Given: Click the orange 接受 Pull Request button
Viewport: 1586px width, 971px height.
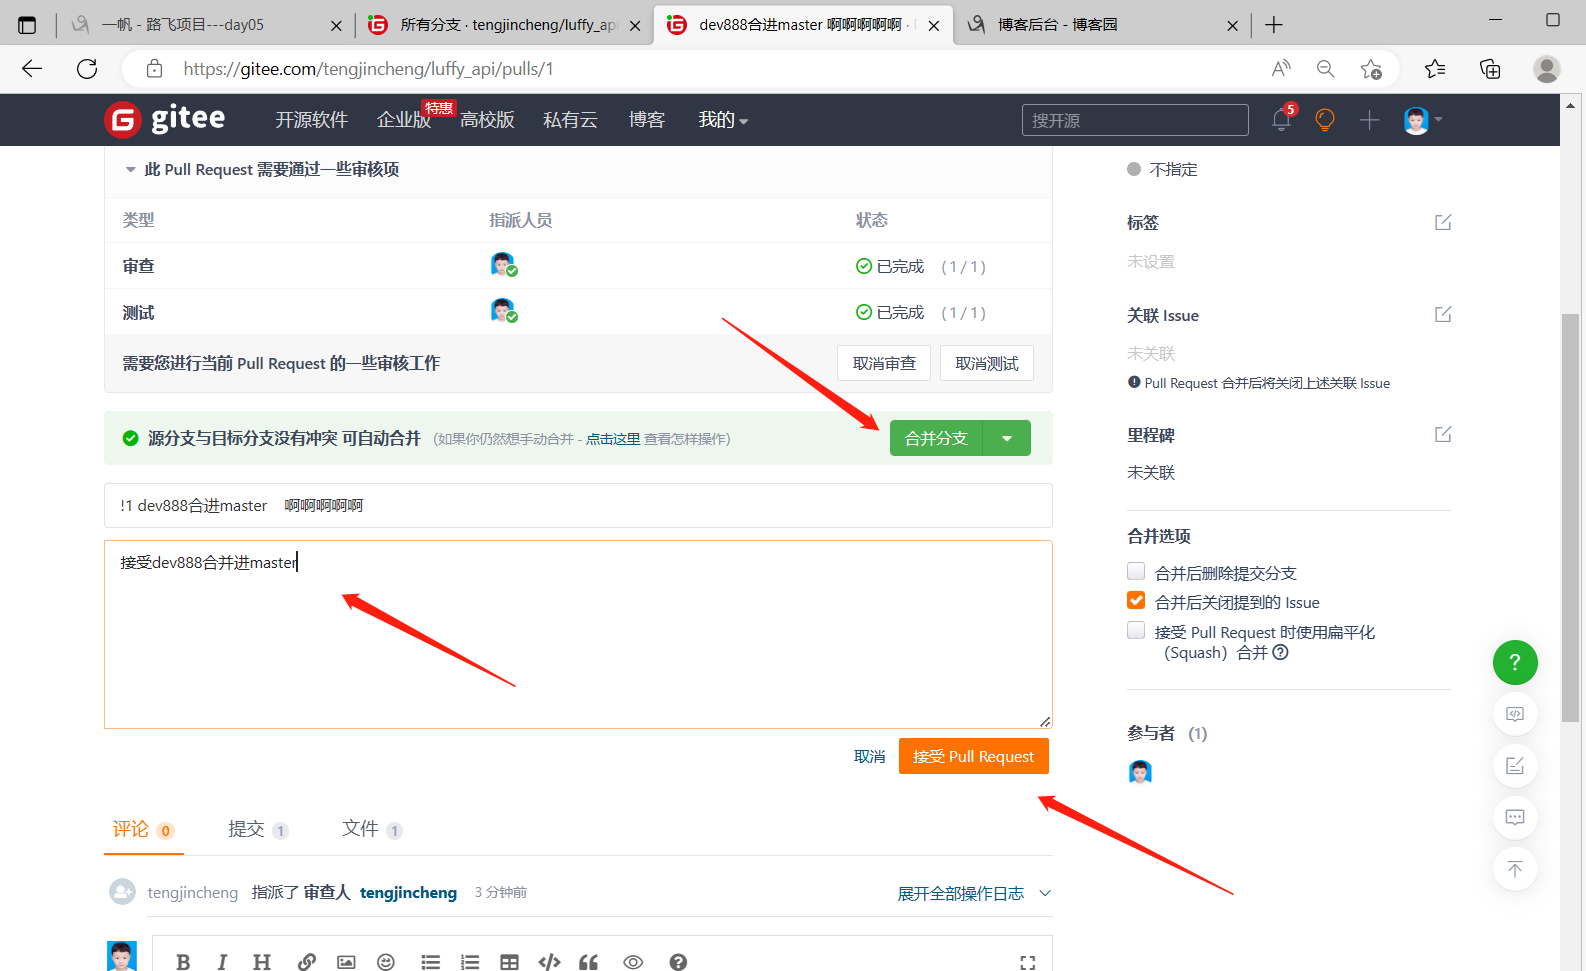Looking at the screenshot, I should (974, 756).
